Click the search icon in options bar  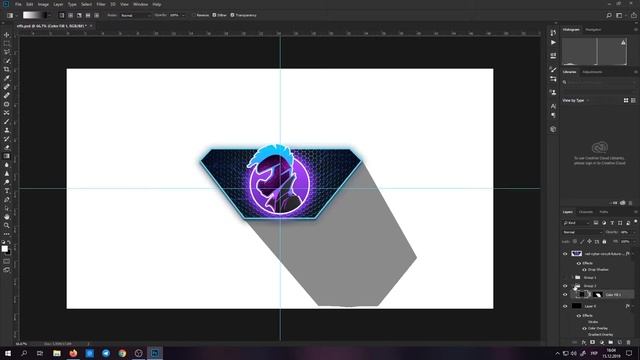point(609,15)
